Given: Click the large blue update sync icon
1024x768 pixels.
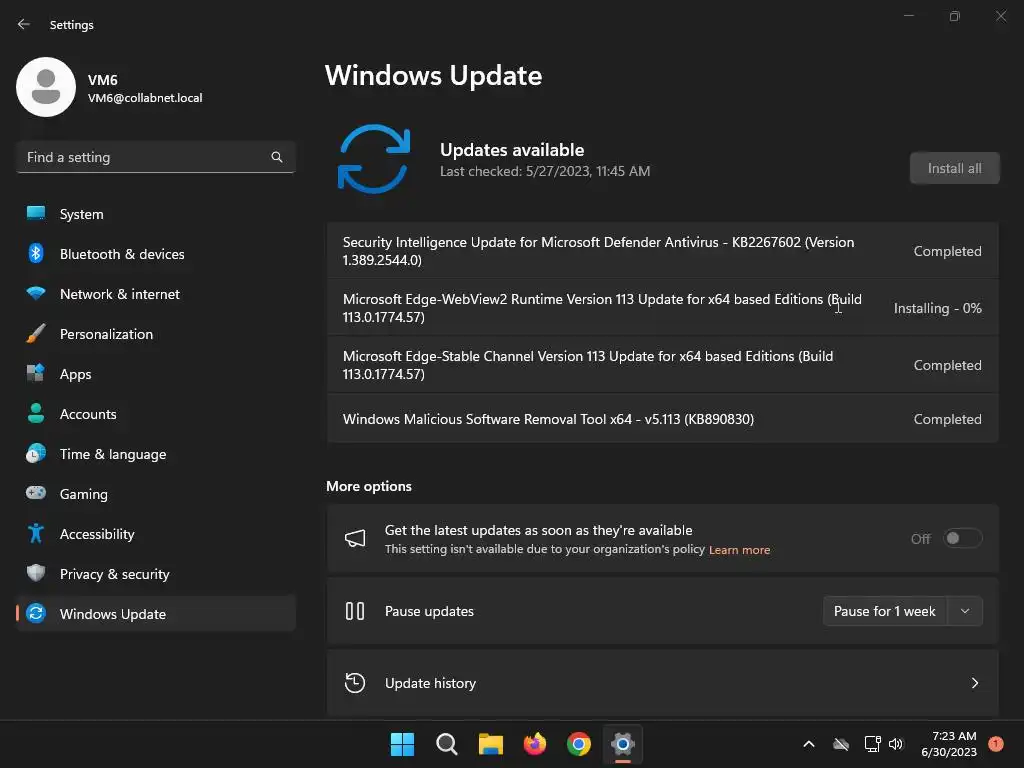Looking at the screenshot, I should click(374, 159).
